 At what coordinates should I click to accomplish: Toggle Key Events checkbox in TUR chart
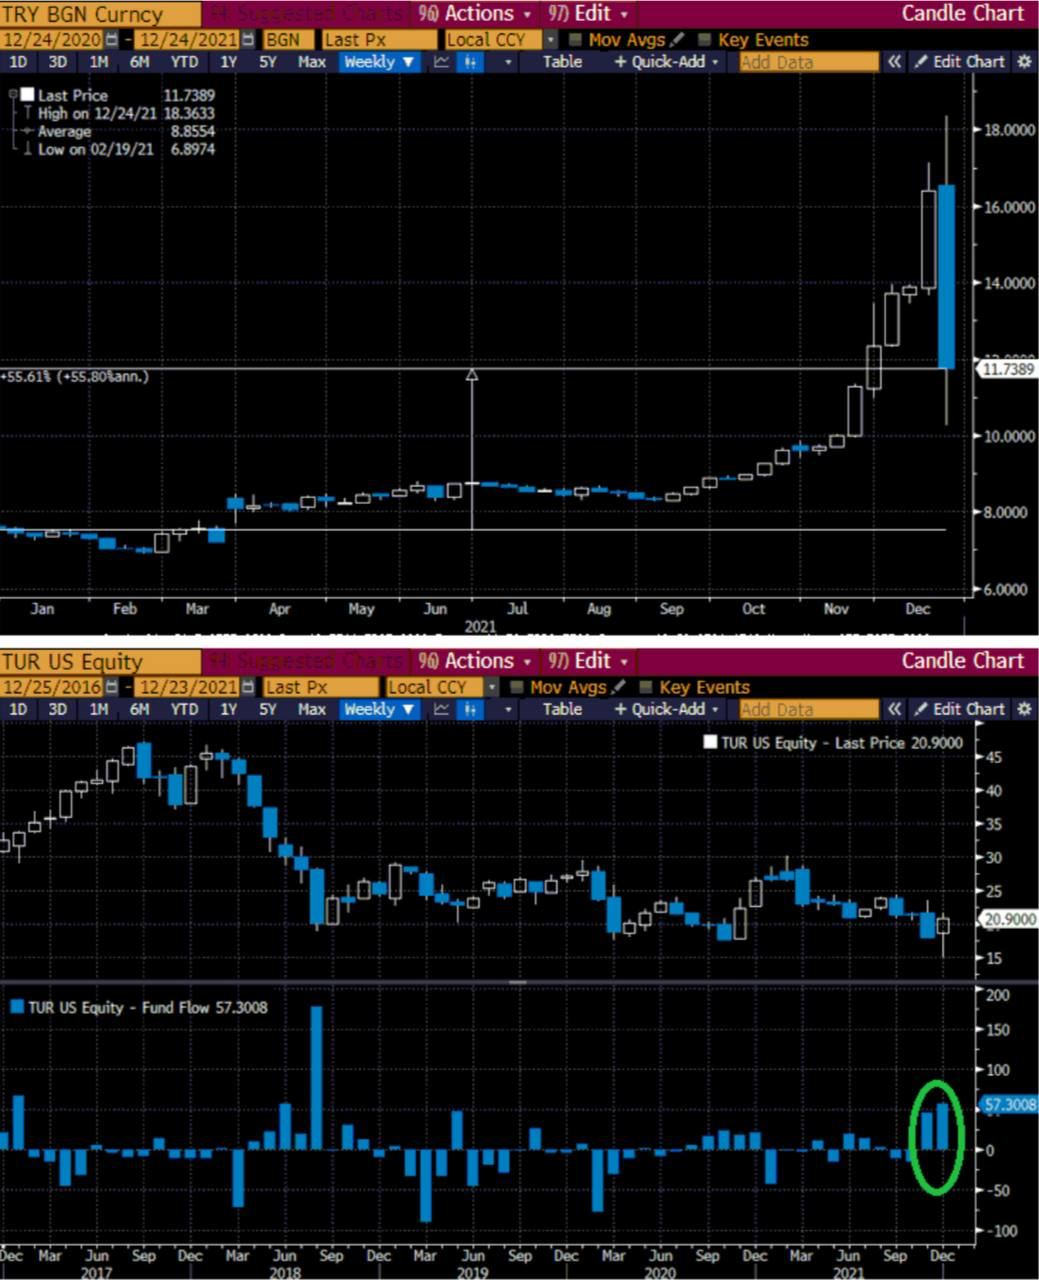pyautogui.click(x=645, y=687)
